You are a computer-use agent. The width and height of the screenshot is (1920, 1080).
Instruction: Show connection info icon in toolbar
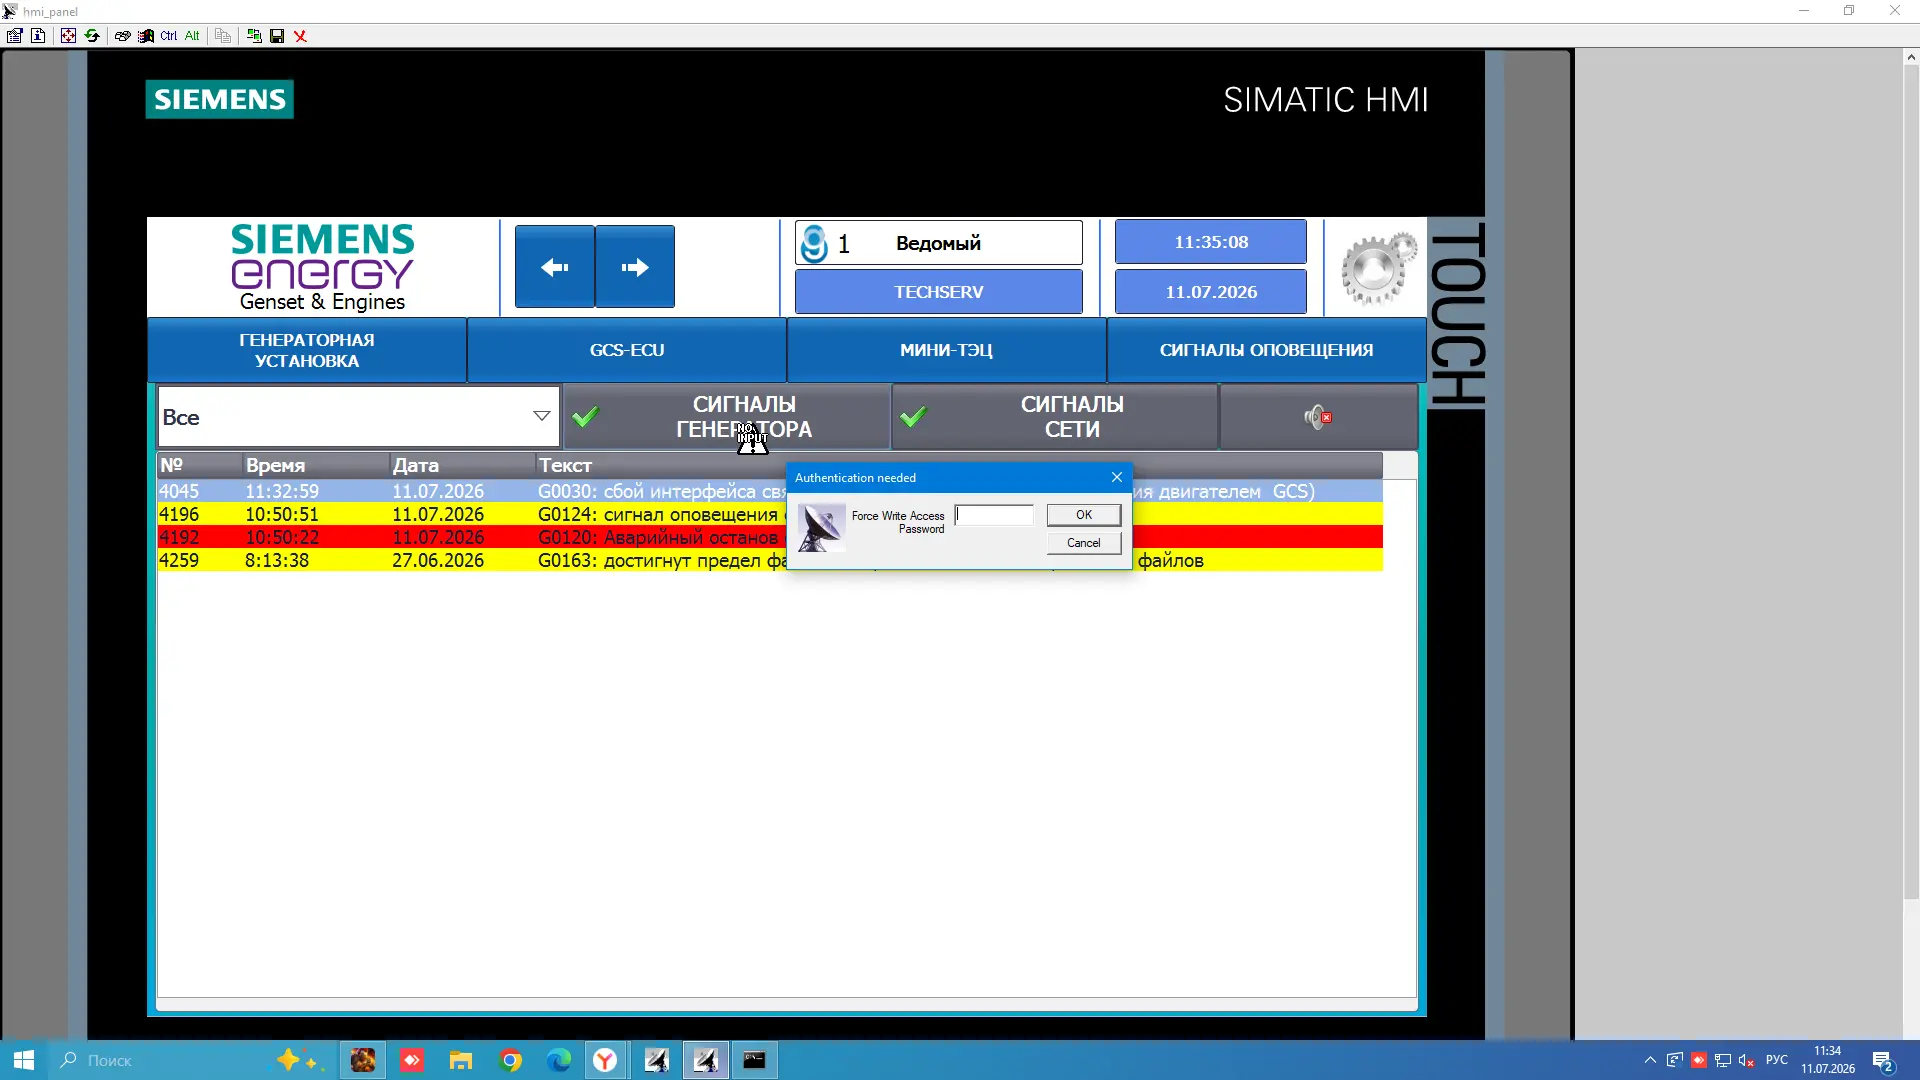(x=38, y=36)
